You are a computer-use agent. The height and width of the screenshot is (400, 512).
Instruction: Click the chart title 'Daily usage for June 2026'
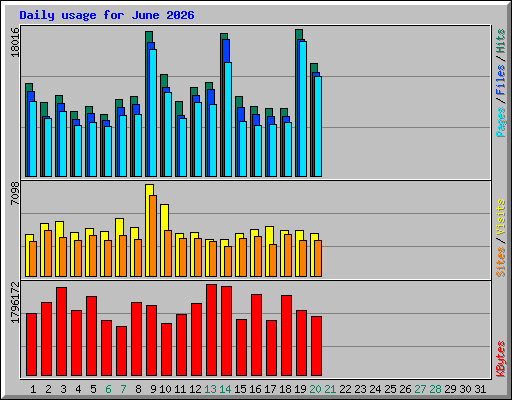[x=107, y=15]
